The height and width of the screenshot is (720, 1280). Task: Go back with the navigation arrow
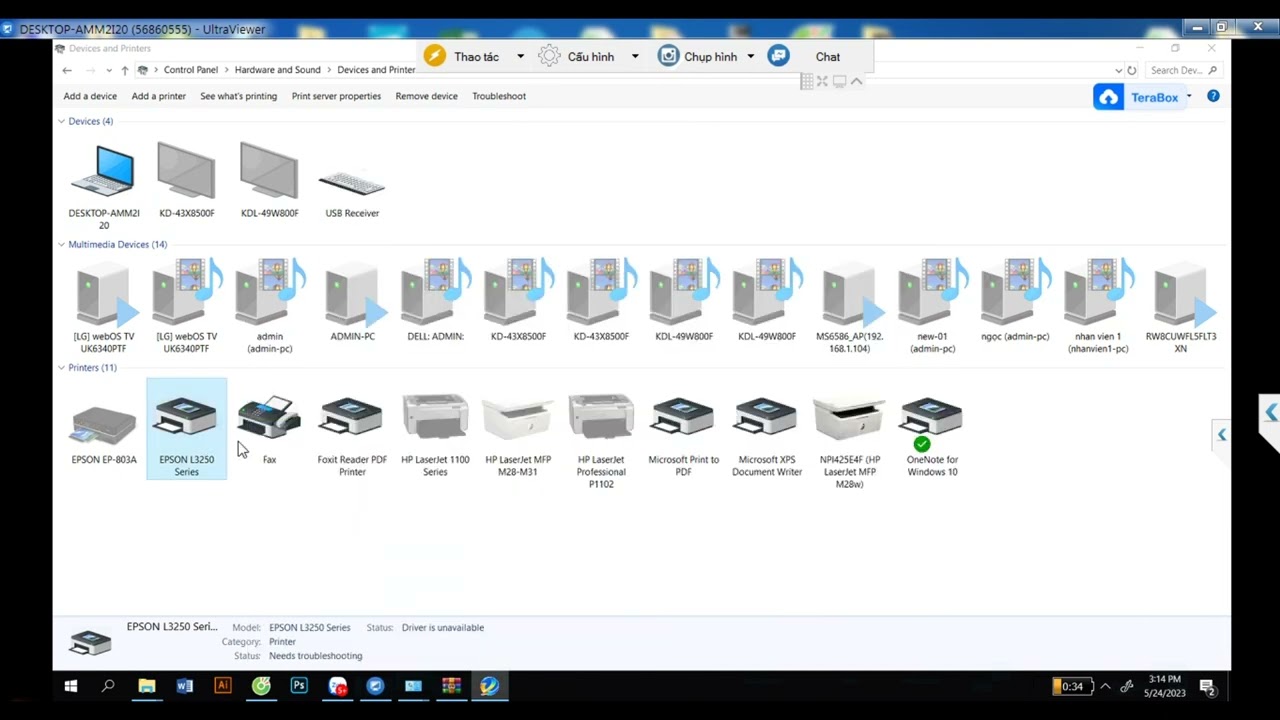click(x=67, y=70)
